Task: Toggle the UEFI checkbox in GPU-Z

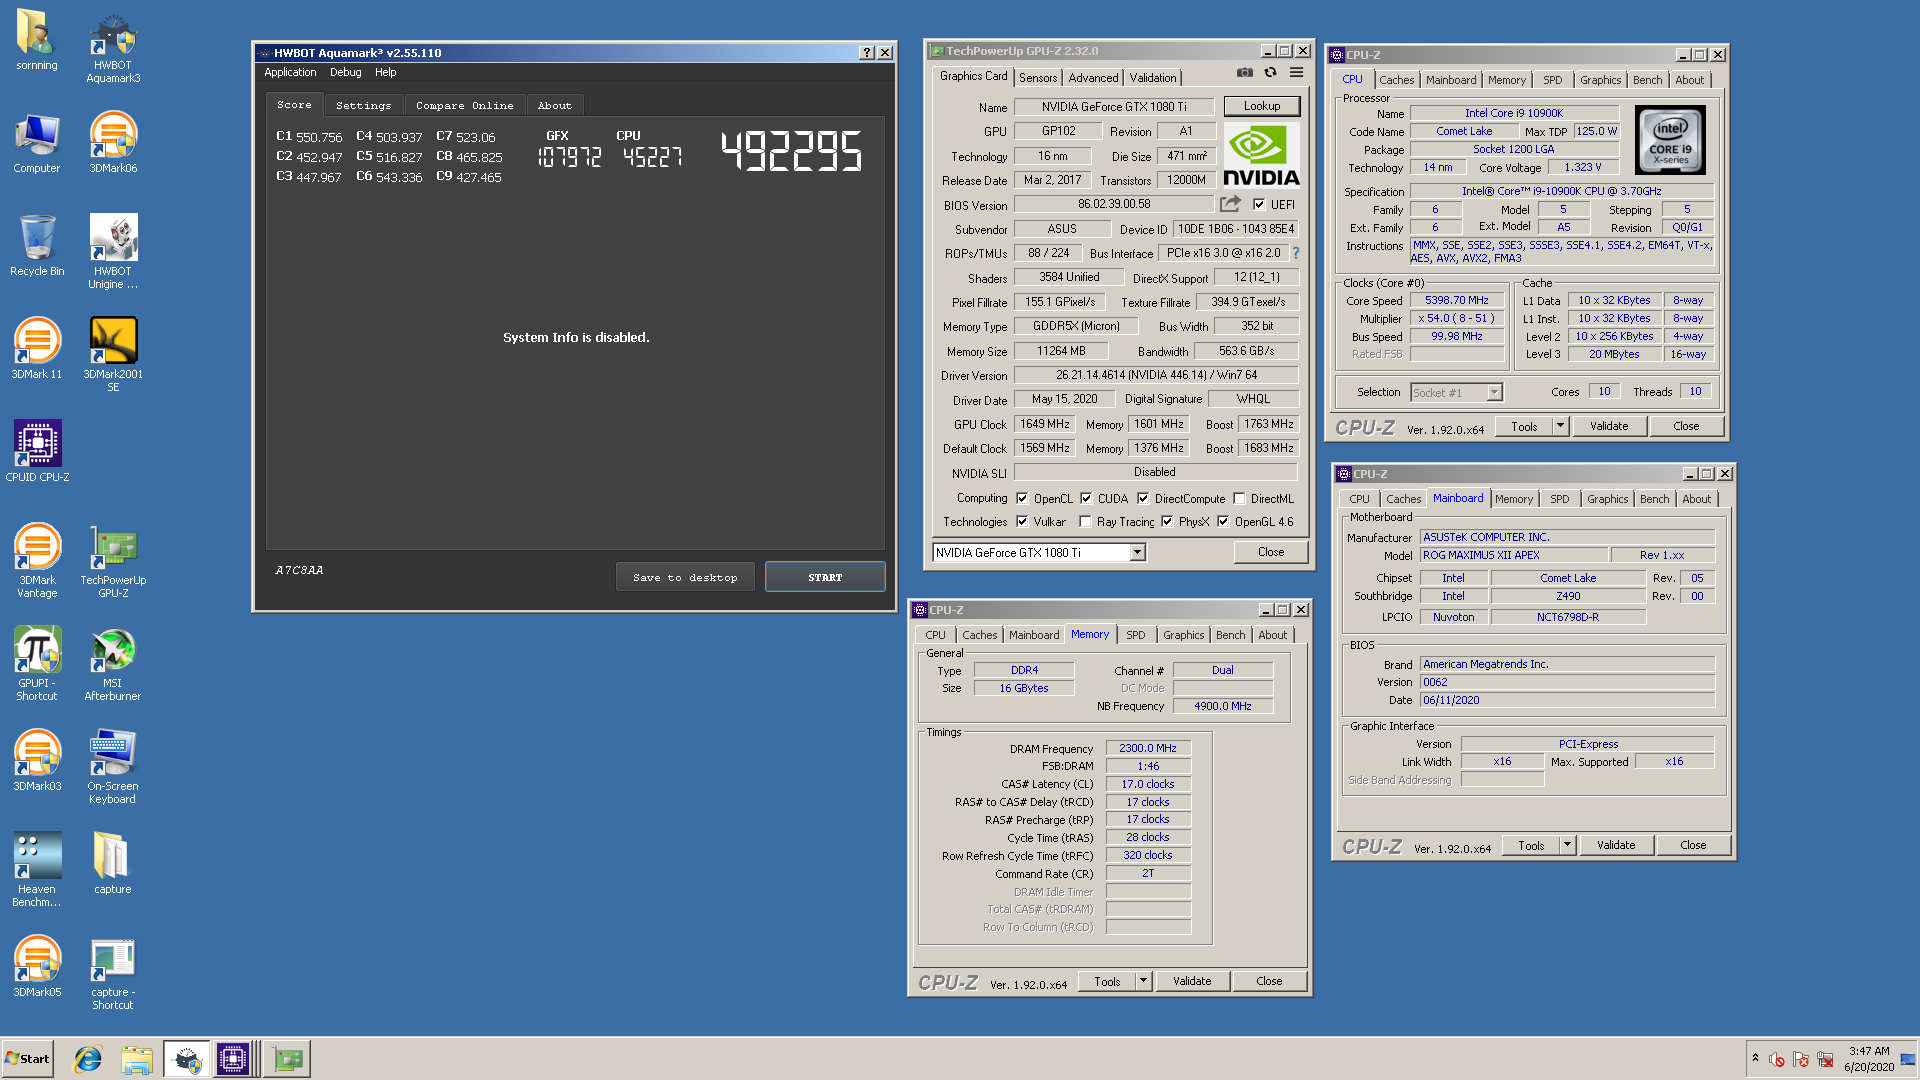Action: [x=1259, y=204]
